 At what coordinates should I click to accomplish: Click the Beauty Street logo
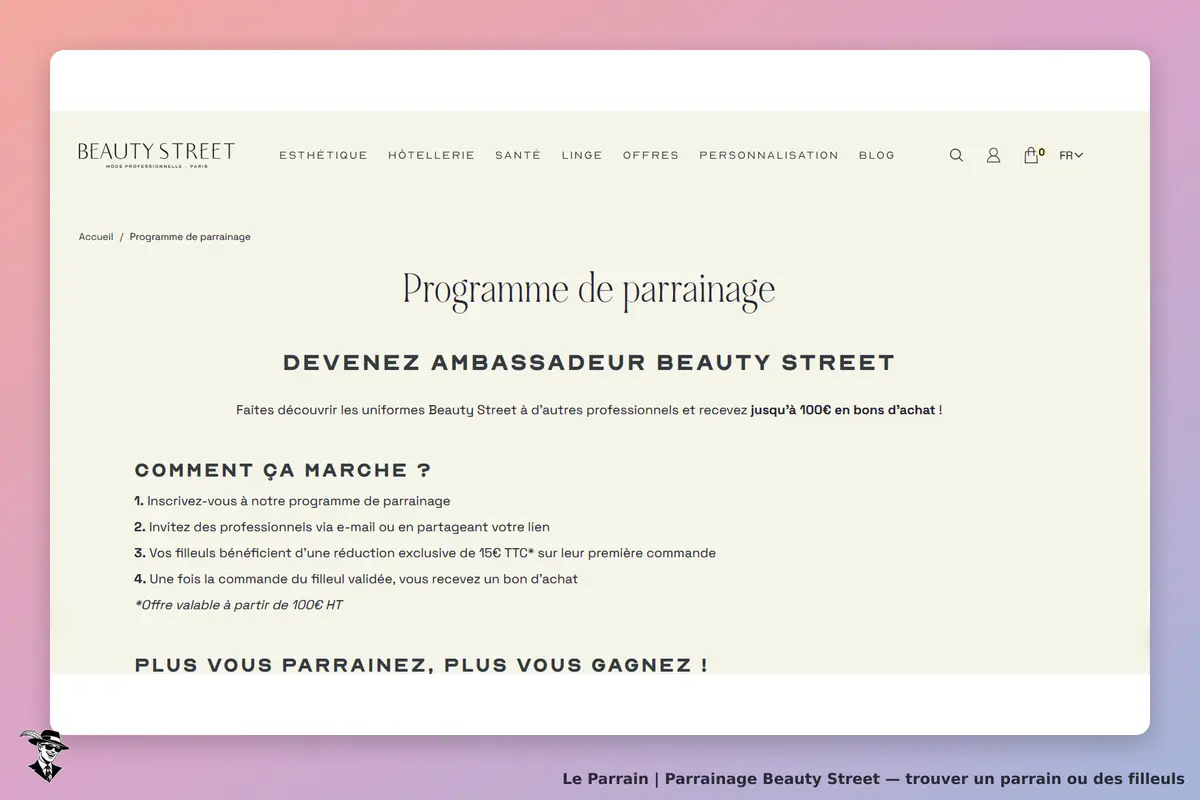[x=157, y=155]
